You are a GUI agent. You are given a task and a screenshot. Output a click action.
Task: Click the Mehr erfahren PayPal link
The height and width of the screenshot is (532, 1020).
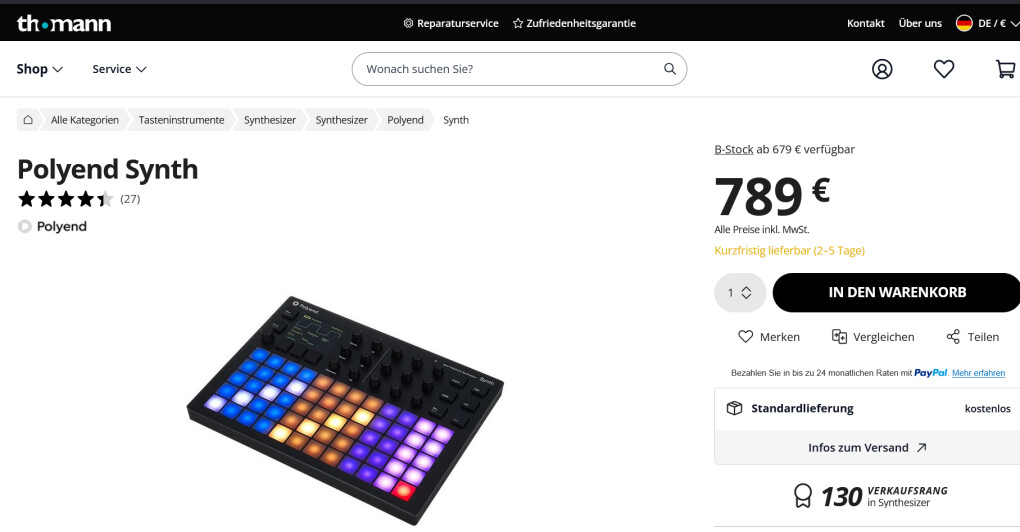[x=978, y=373]
